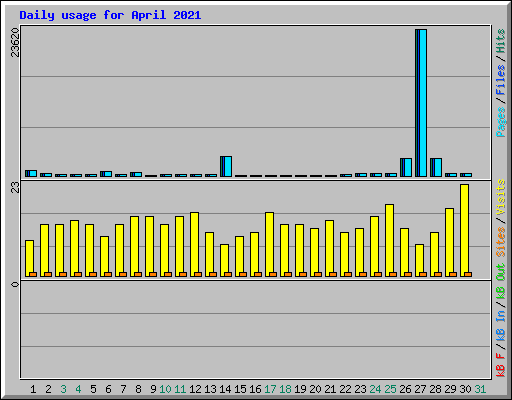Viewport: 512px width, 400px height.
Task: Click the yellow visits bar for day 29
Action: coord(449,242)
